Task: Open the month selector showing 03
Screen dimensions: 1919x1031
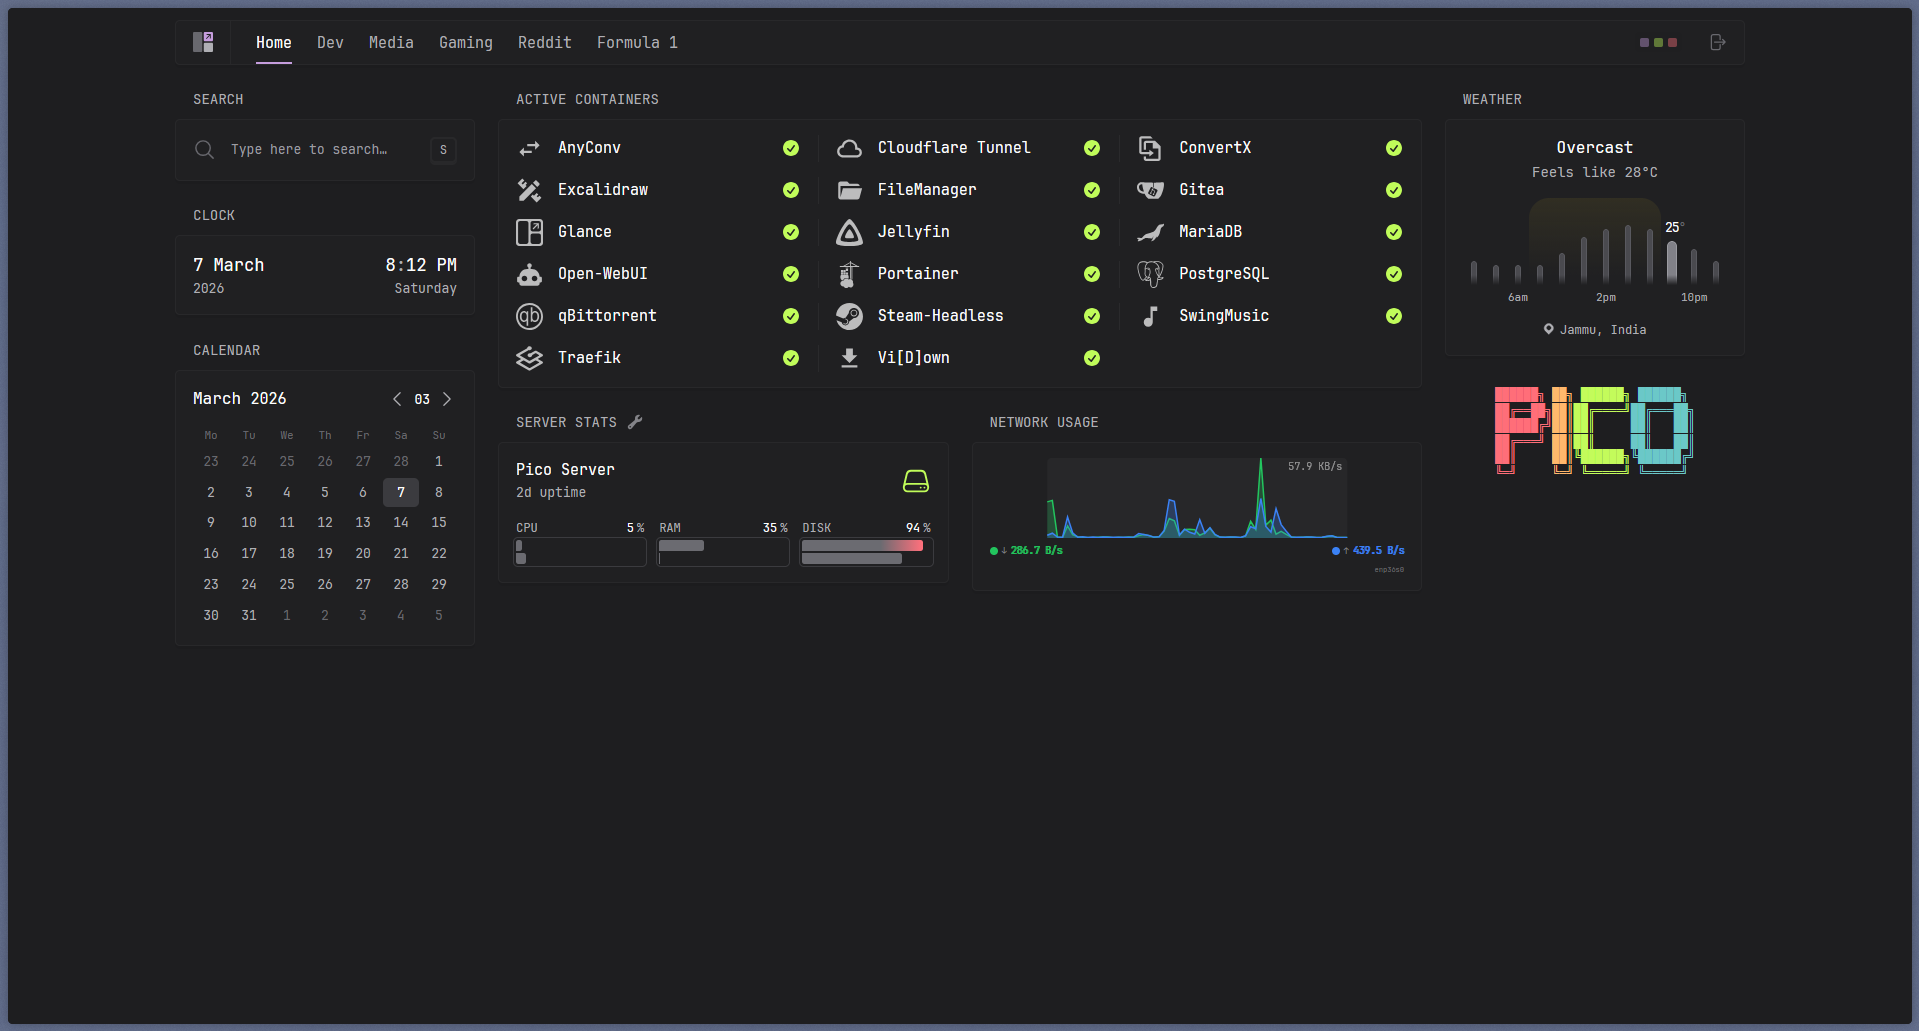Action: (422, 399)
